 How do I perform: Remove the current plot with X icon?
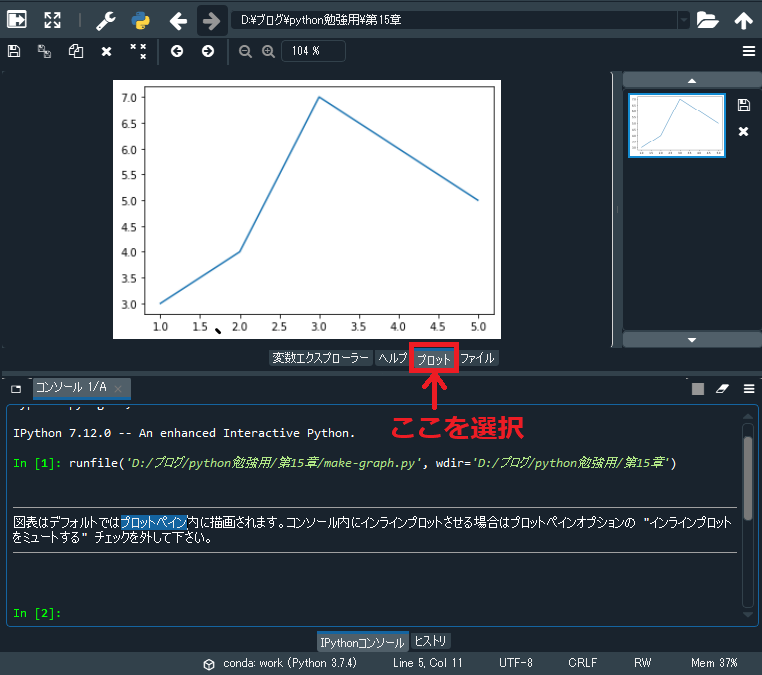pos(106,52)
